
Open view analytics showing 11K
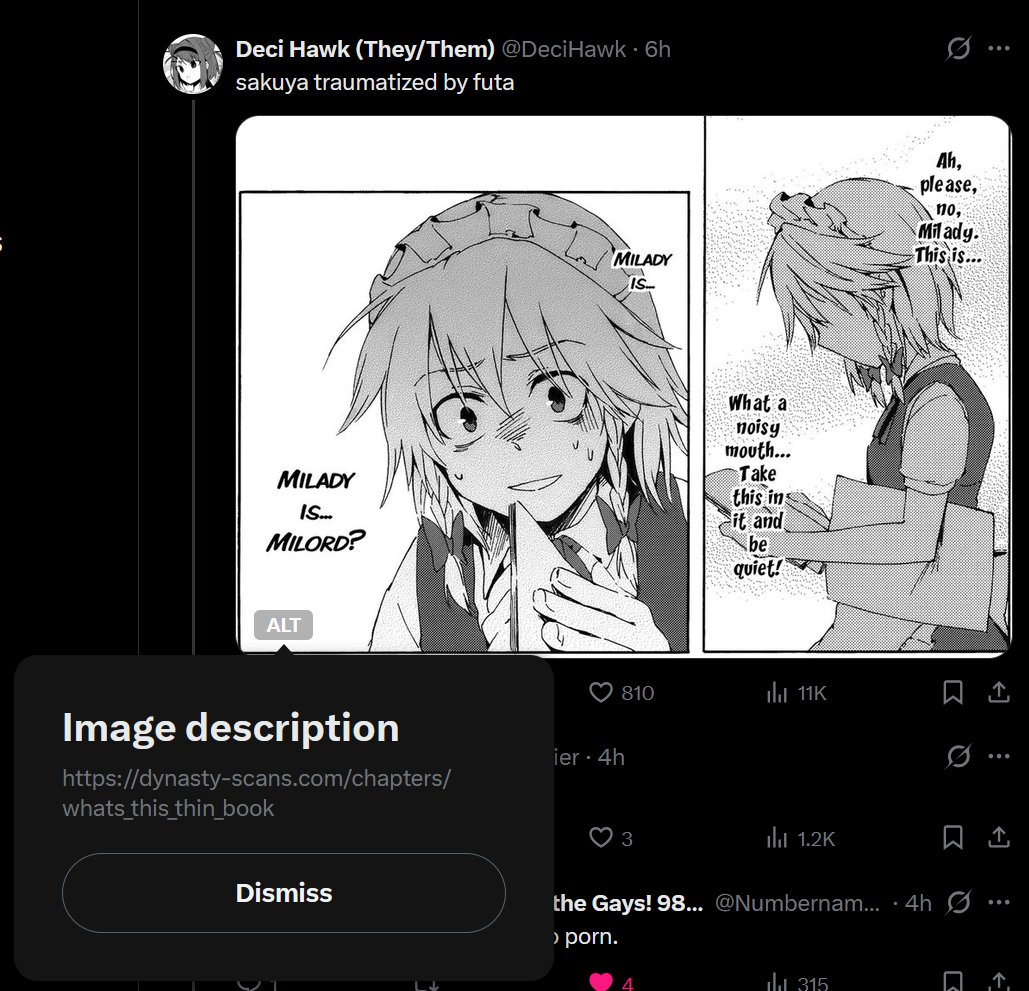[x=796, y=692]
